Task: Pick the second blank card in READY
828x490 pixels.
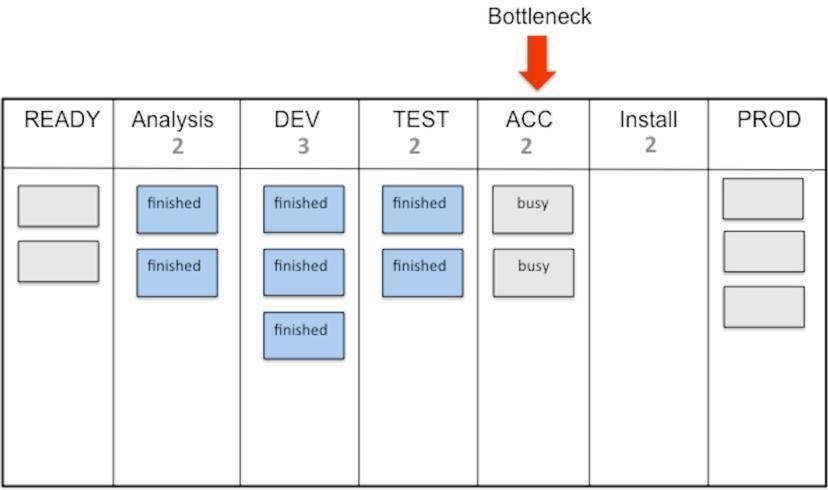Action: pos(58,261)
